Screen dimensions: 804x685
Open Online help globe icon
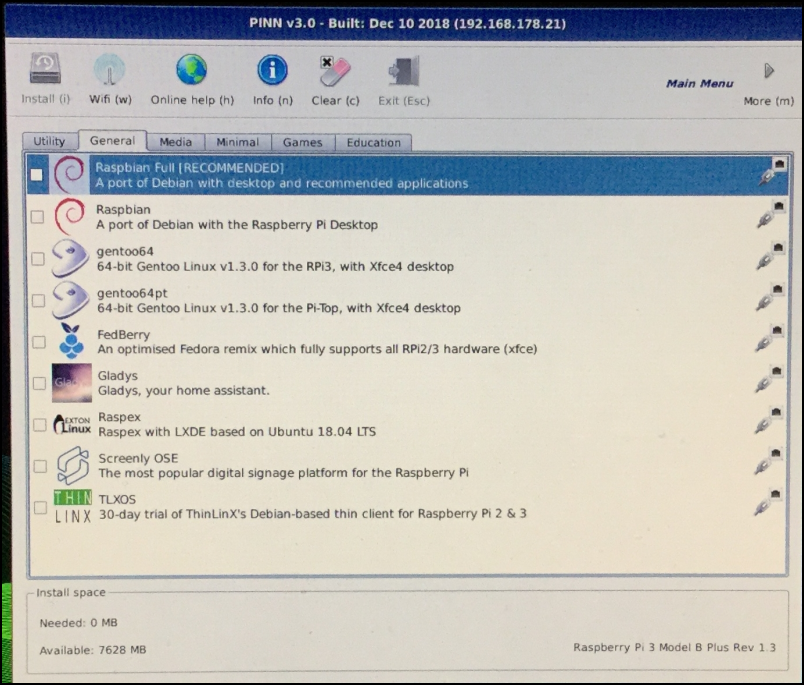pyautogui.click(x=191, y=69)
